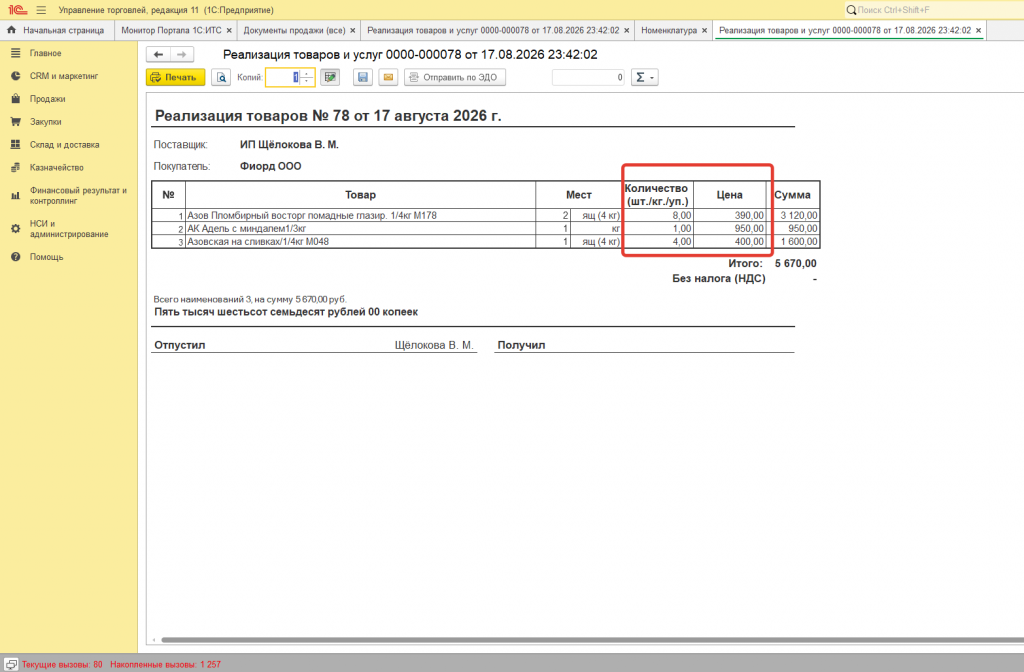Click the Склад и доставка grid icon
1024x672 pixels.
point(16,144)
